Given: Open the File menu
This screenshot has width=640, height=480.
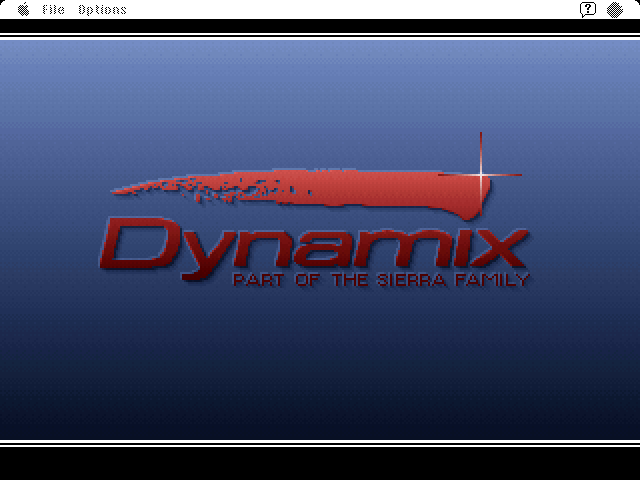Looking at the screenshot, I should (x=53, y=10).
